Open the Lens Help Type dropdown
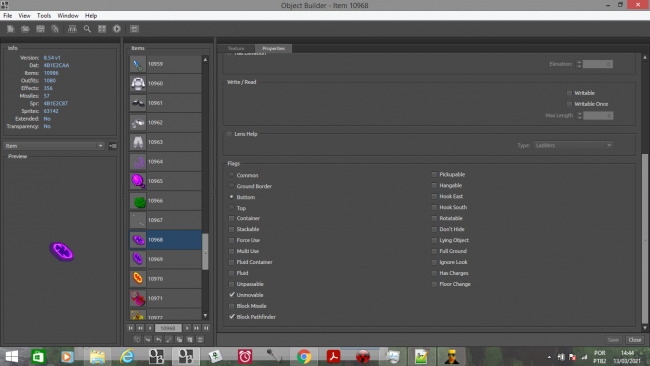Viewport: 650px width, 366px height. pyautogui.click(x=572, y=145)
